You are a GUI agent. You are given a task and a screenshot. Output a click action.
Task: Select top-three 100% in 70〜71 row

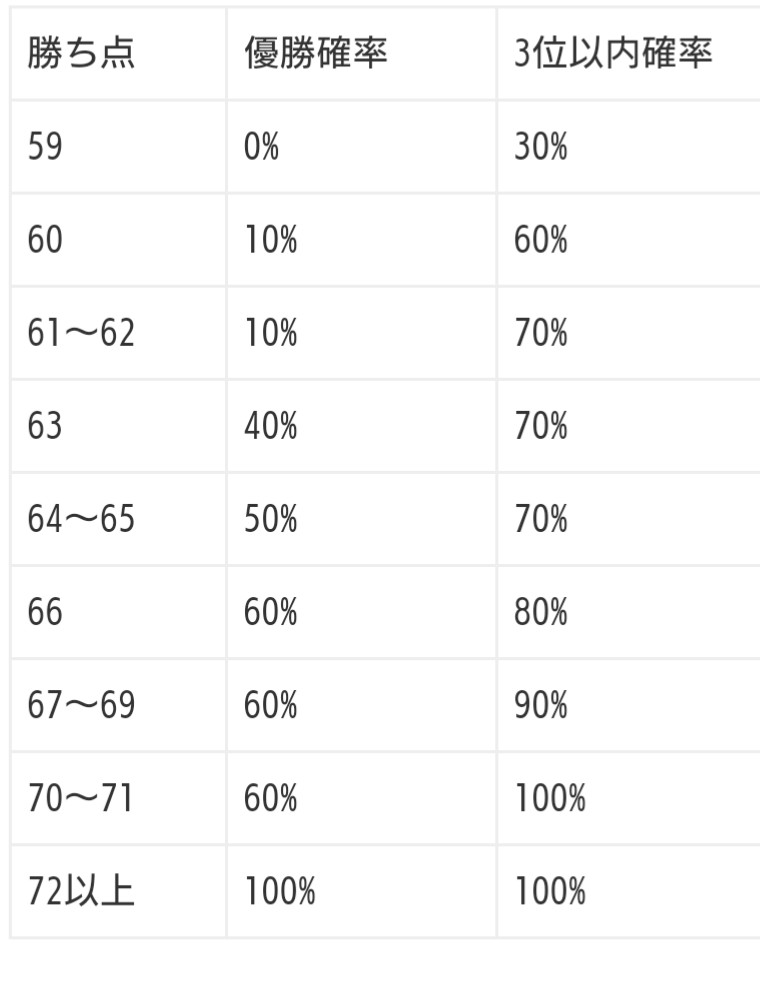pos(549,798)
